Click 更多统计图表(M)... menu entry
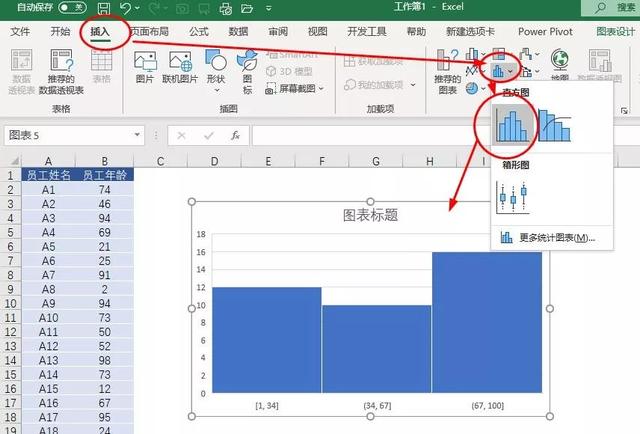 552,238
